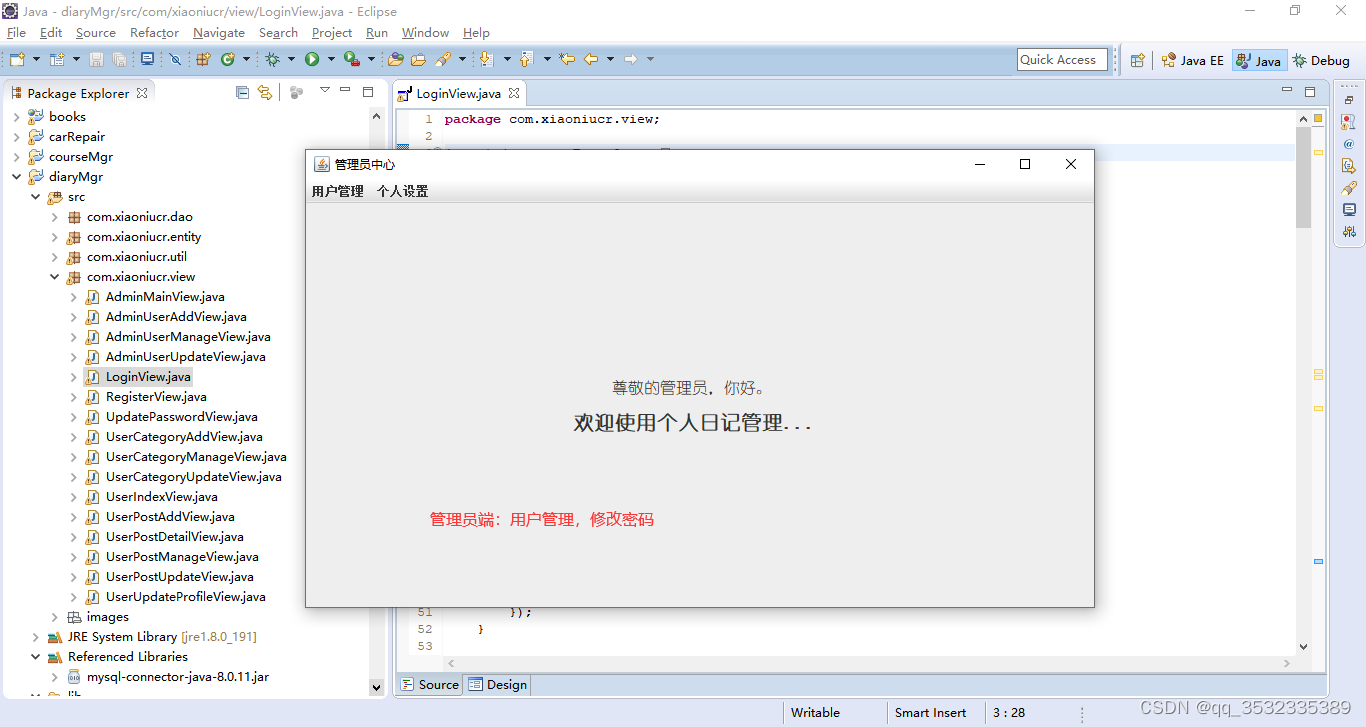Open the Refactor menu
1366x727 pixels.
pyautogui.click(x=154, y=33)
